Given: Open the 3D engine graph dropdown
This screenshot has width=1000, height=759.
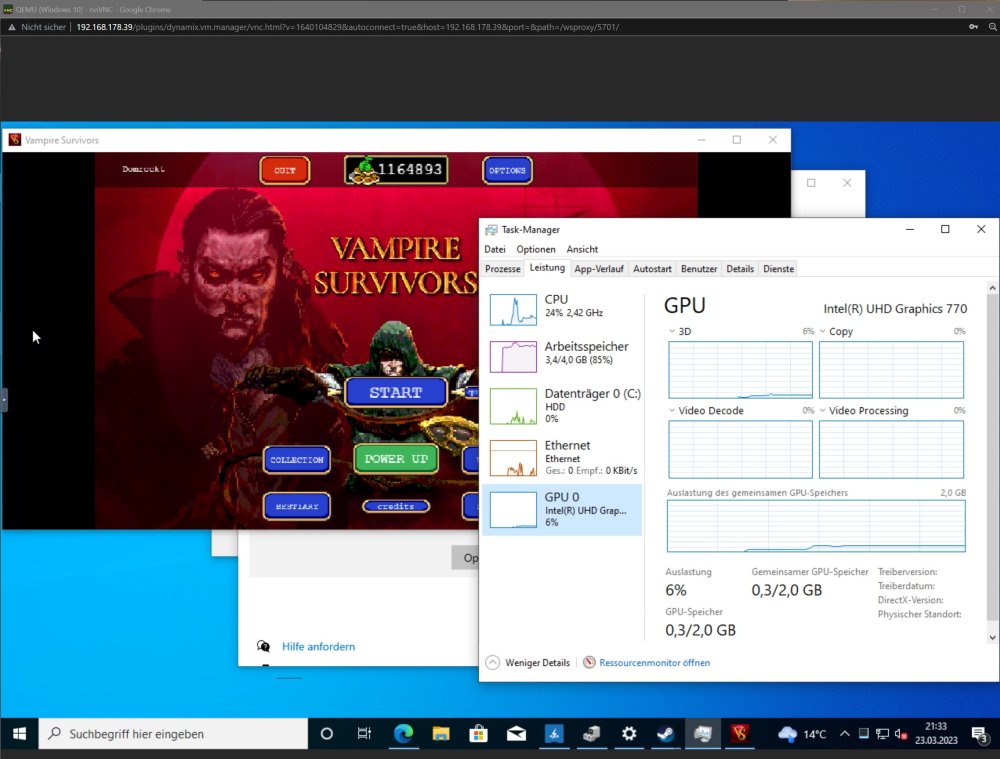Looking at the screenshot, I should point(672,331).
